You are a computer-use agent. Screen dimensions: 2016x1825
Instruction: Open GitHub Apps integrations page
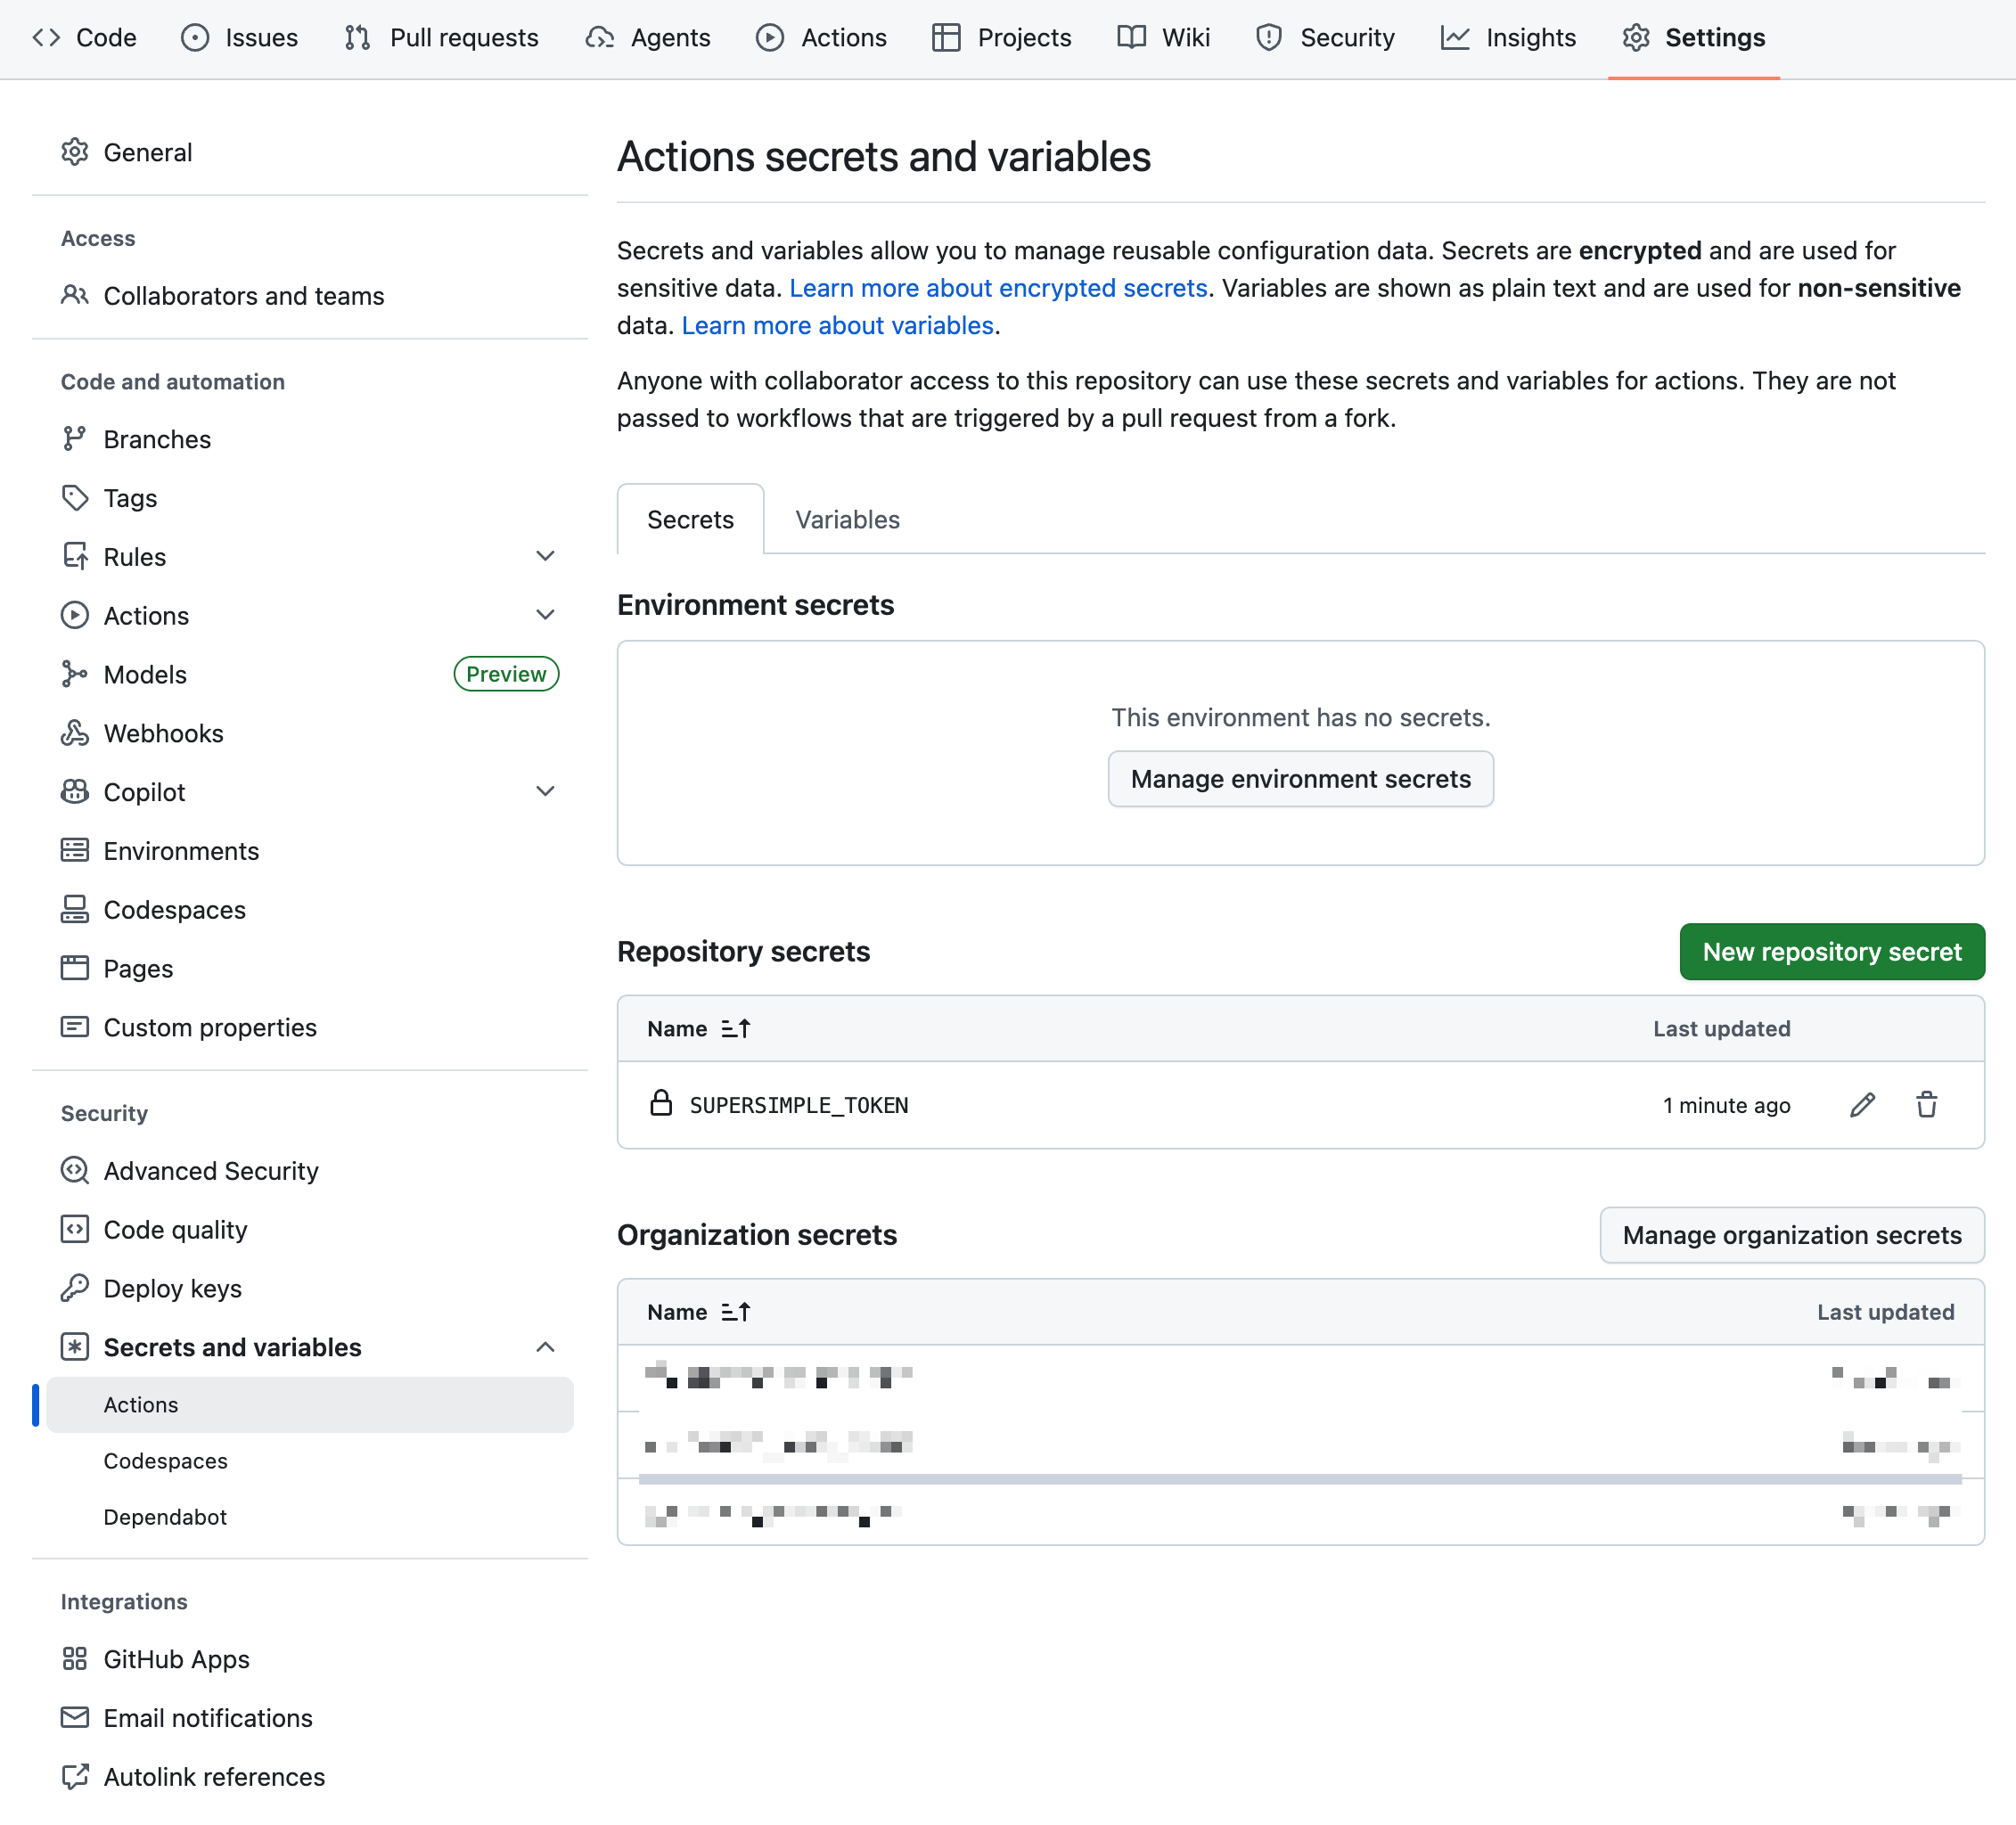point(176,1659)
